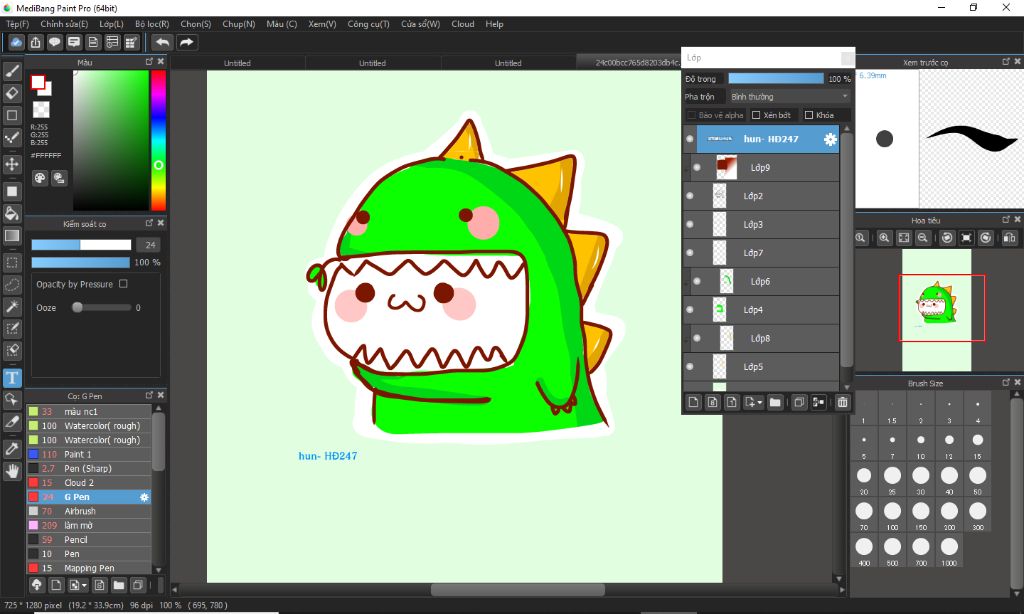The height and width of the screenshot is (614, 1024).
Task: Click the export/share toolbar icon
Action: click(35, 42)
